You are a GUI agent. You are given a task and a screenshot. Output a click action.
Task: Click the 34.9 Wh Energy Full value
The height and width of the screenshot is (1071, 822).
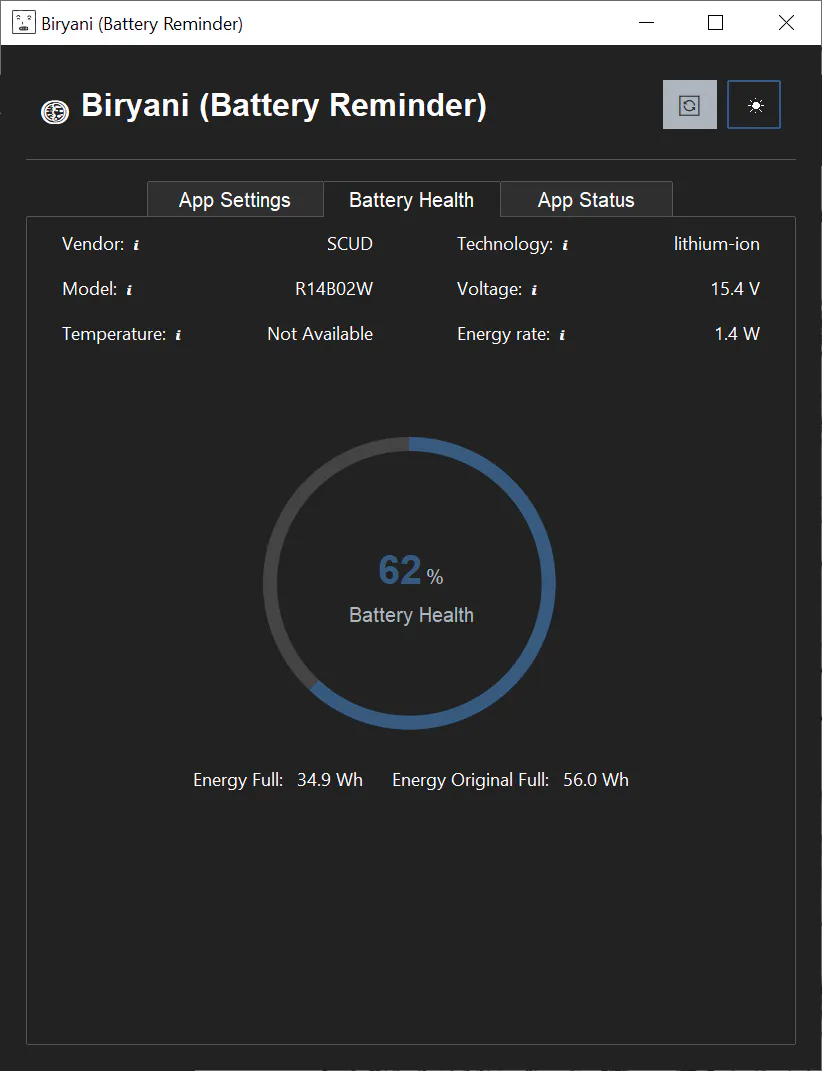pos(330,780)
